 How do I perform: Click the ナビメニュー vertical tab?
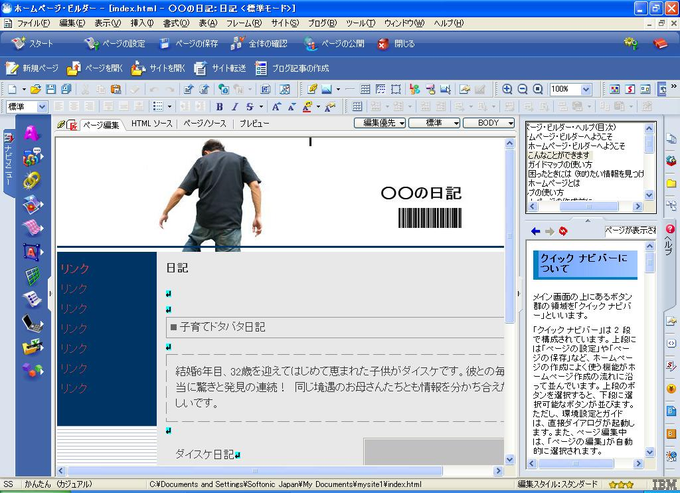click(8, 161)
